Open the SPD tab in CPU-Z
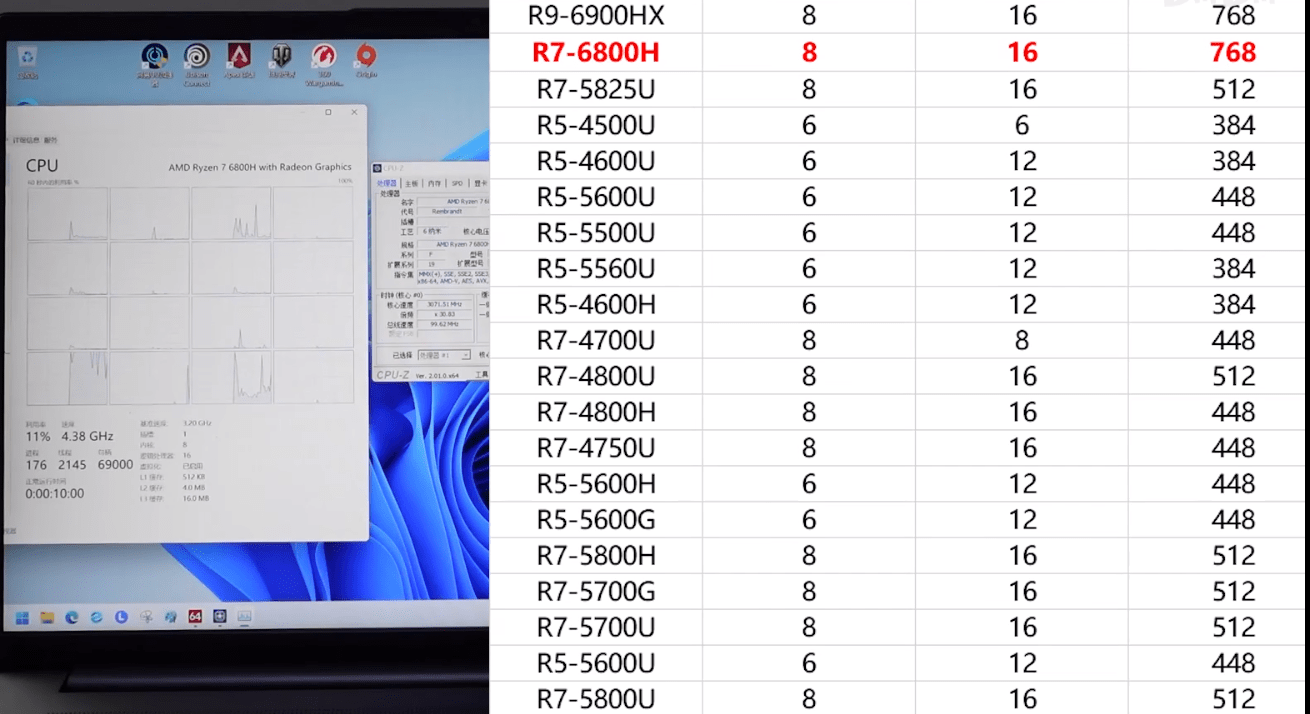The height and width of the screenshot is (714, 1310). coord(456,184)
